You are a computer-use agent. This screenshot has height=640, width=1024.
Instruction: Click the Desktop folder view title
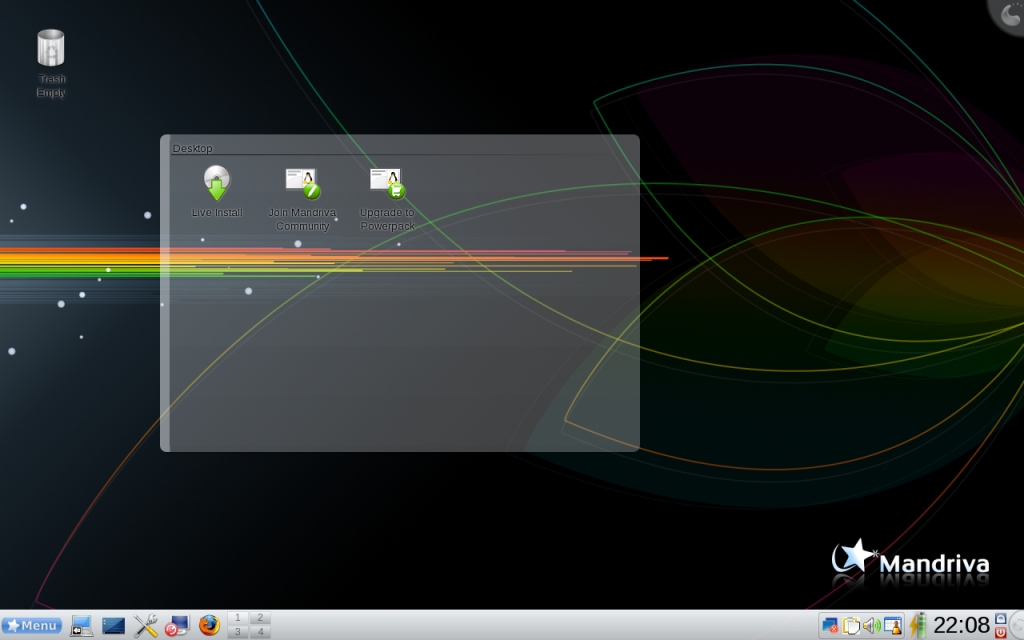tap(192, 148)
